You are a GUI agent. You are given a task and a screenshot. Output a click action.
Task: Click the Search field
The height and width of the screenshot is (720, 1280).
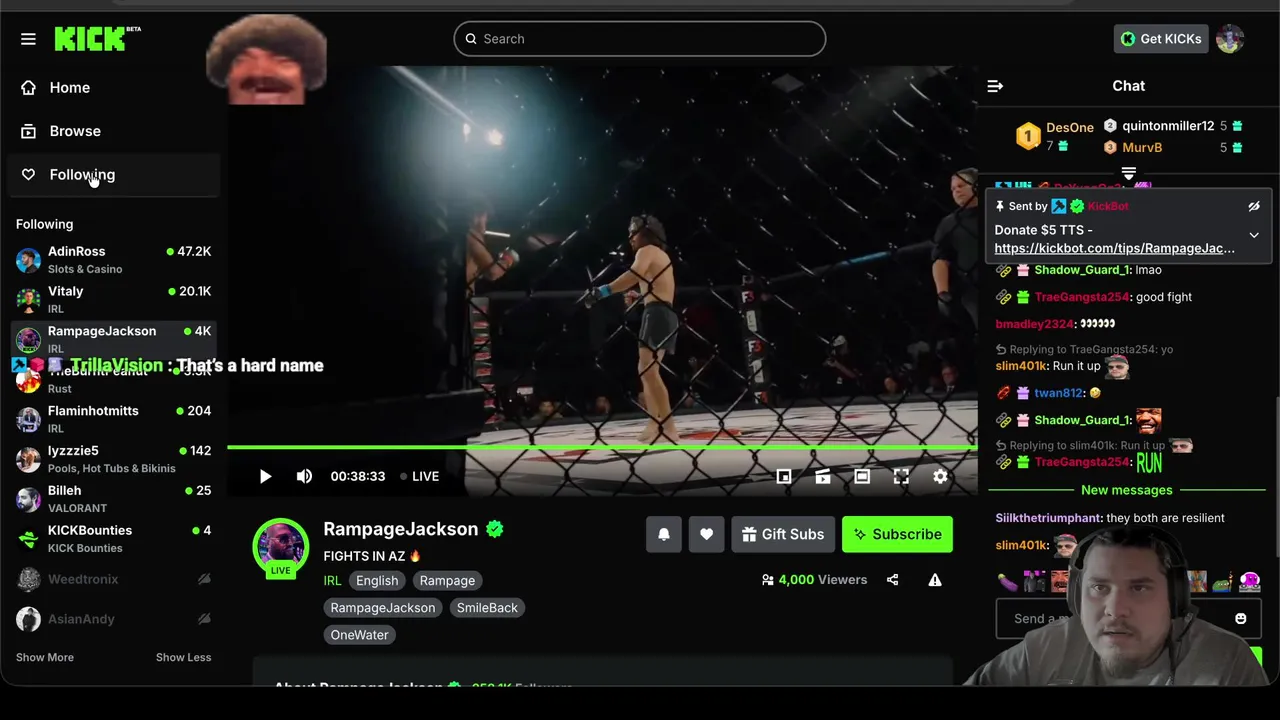coord(640,39)
